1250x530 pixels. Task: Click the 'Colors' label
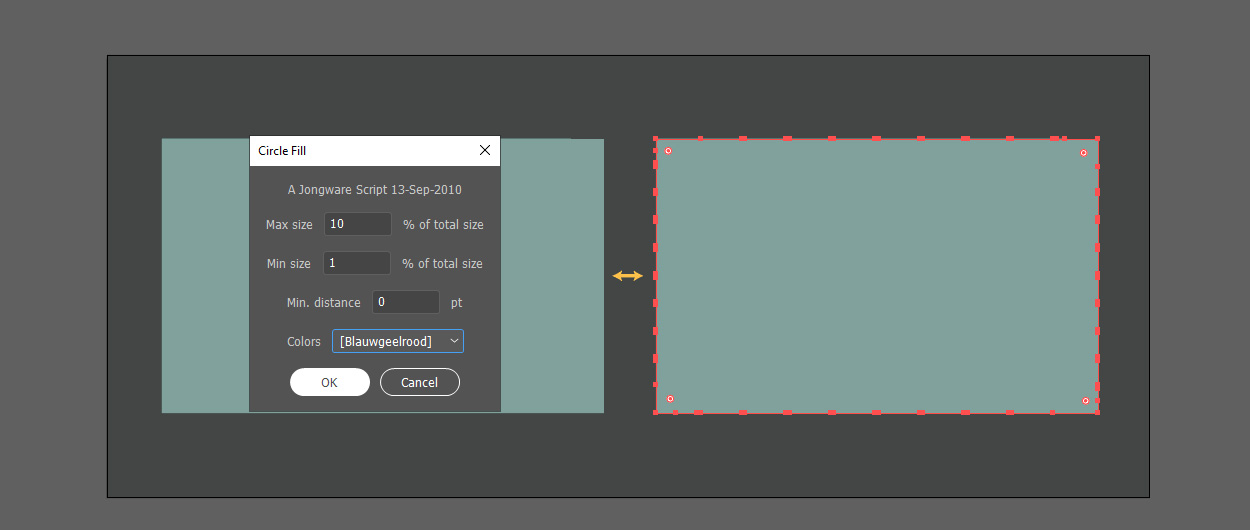pyautogui.click(x=304, y=342)
